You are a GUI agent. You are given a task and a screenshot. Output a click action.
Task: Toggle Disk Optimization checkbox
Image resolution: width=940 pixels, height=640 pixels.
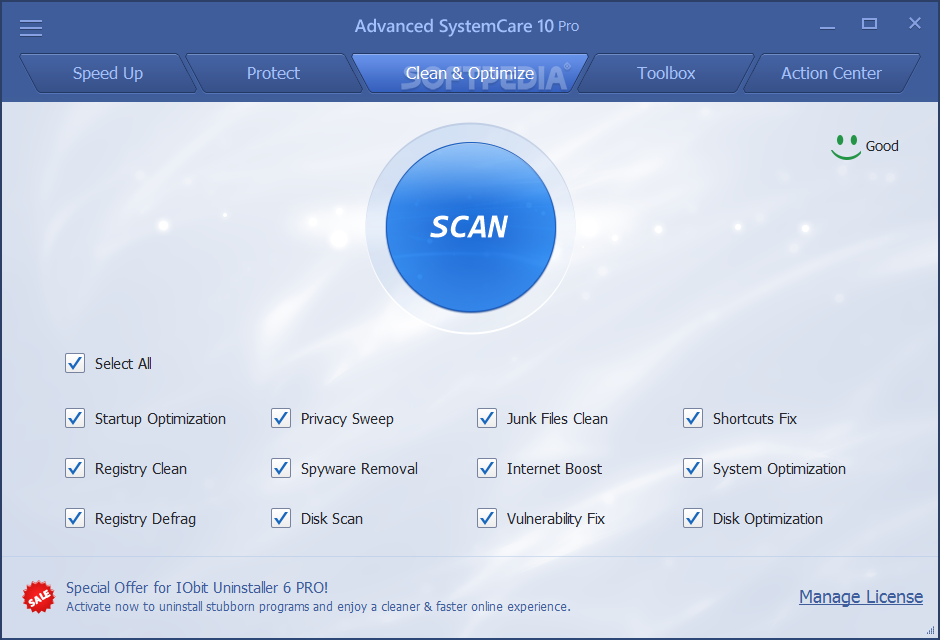pos(693,518)
